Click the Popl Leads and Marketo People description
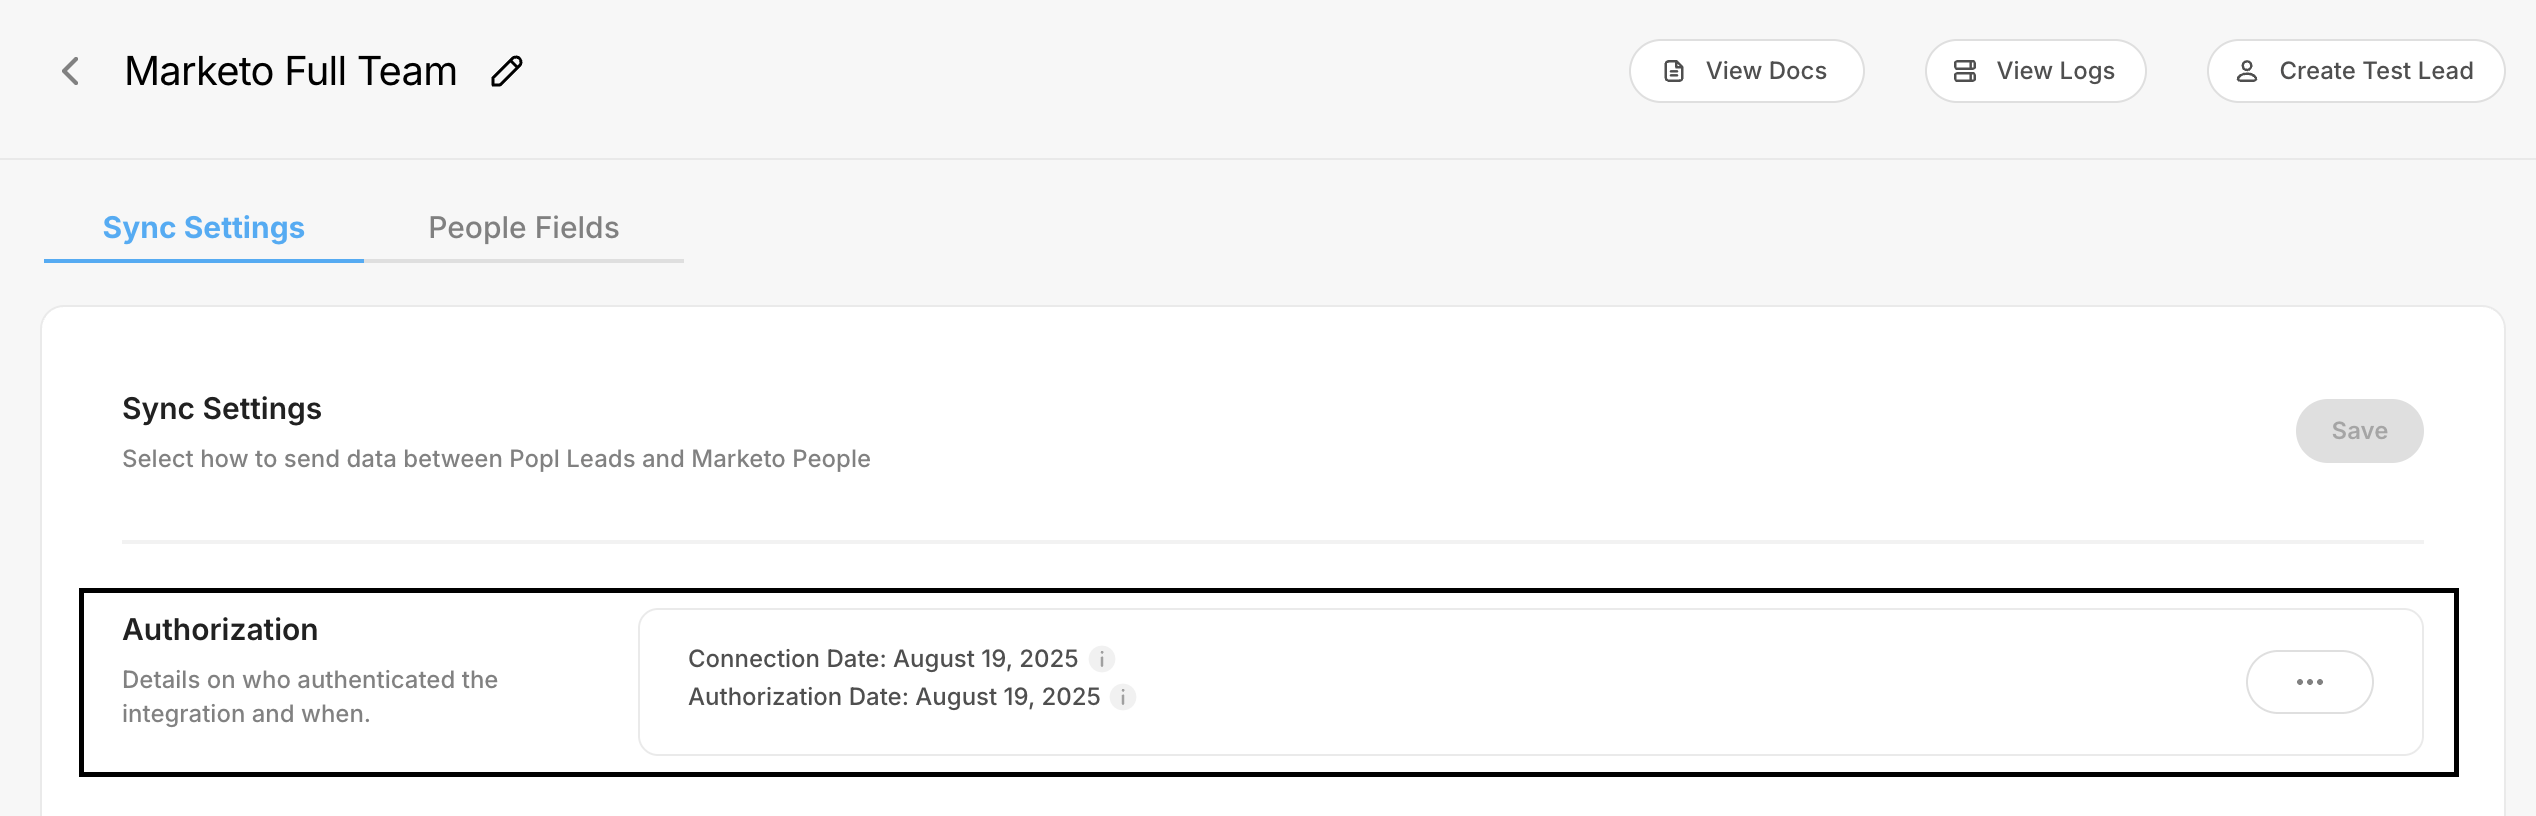Screen dimensions: 2536x816 [496, 459]
